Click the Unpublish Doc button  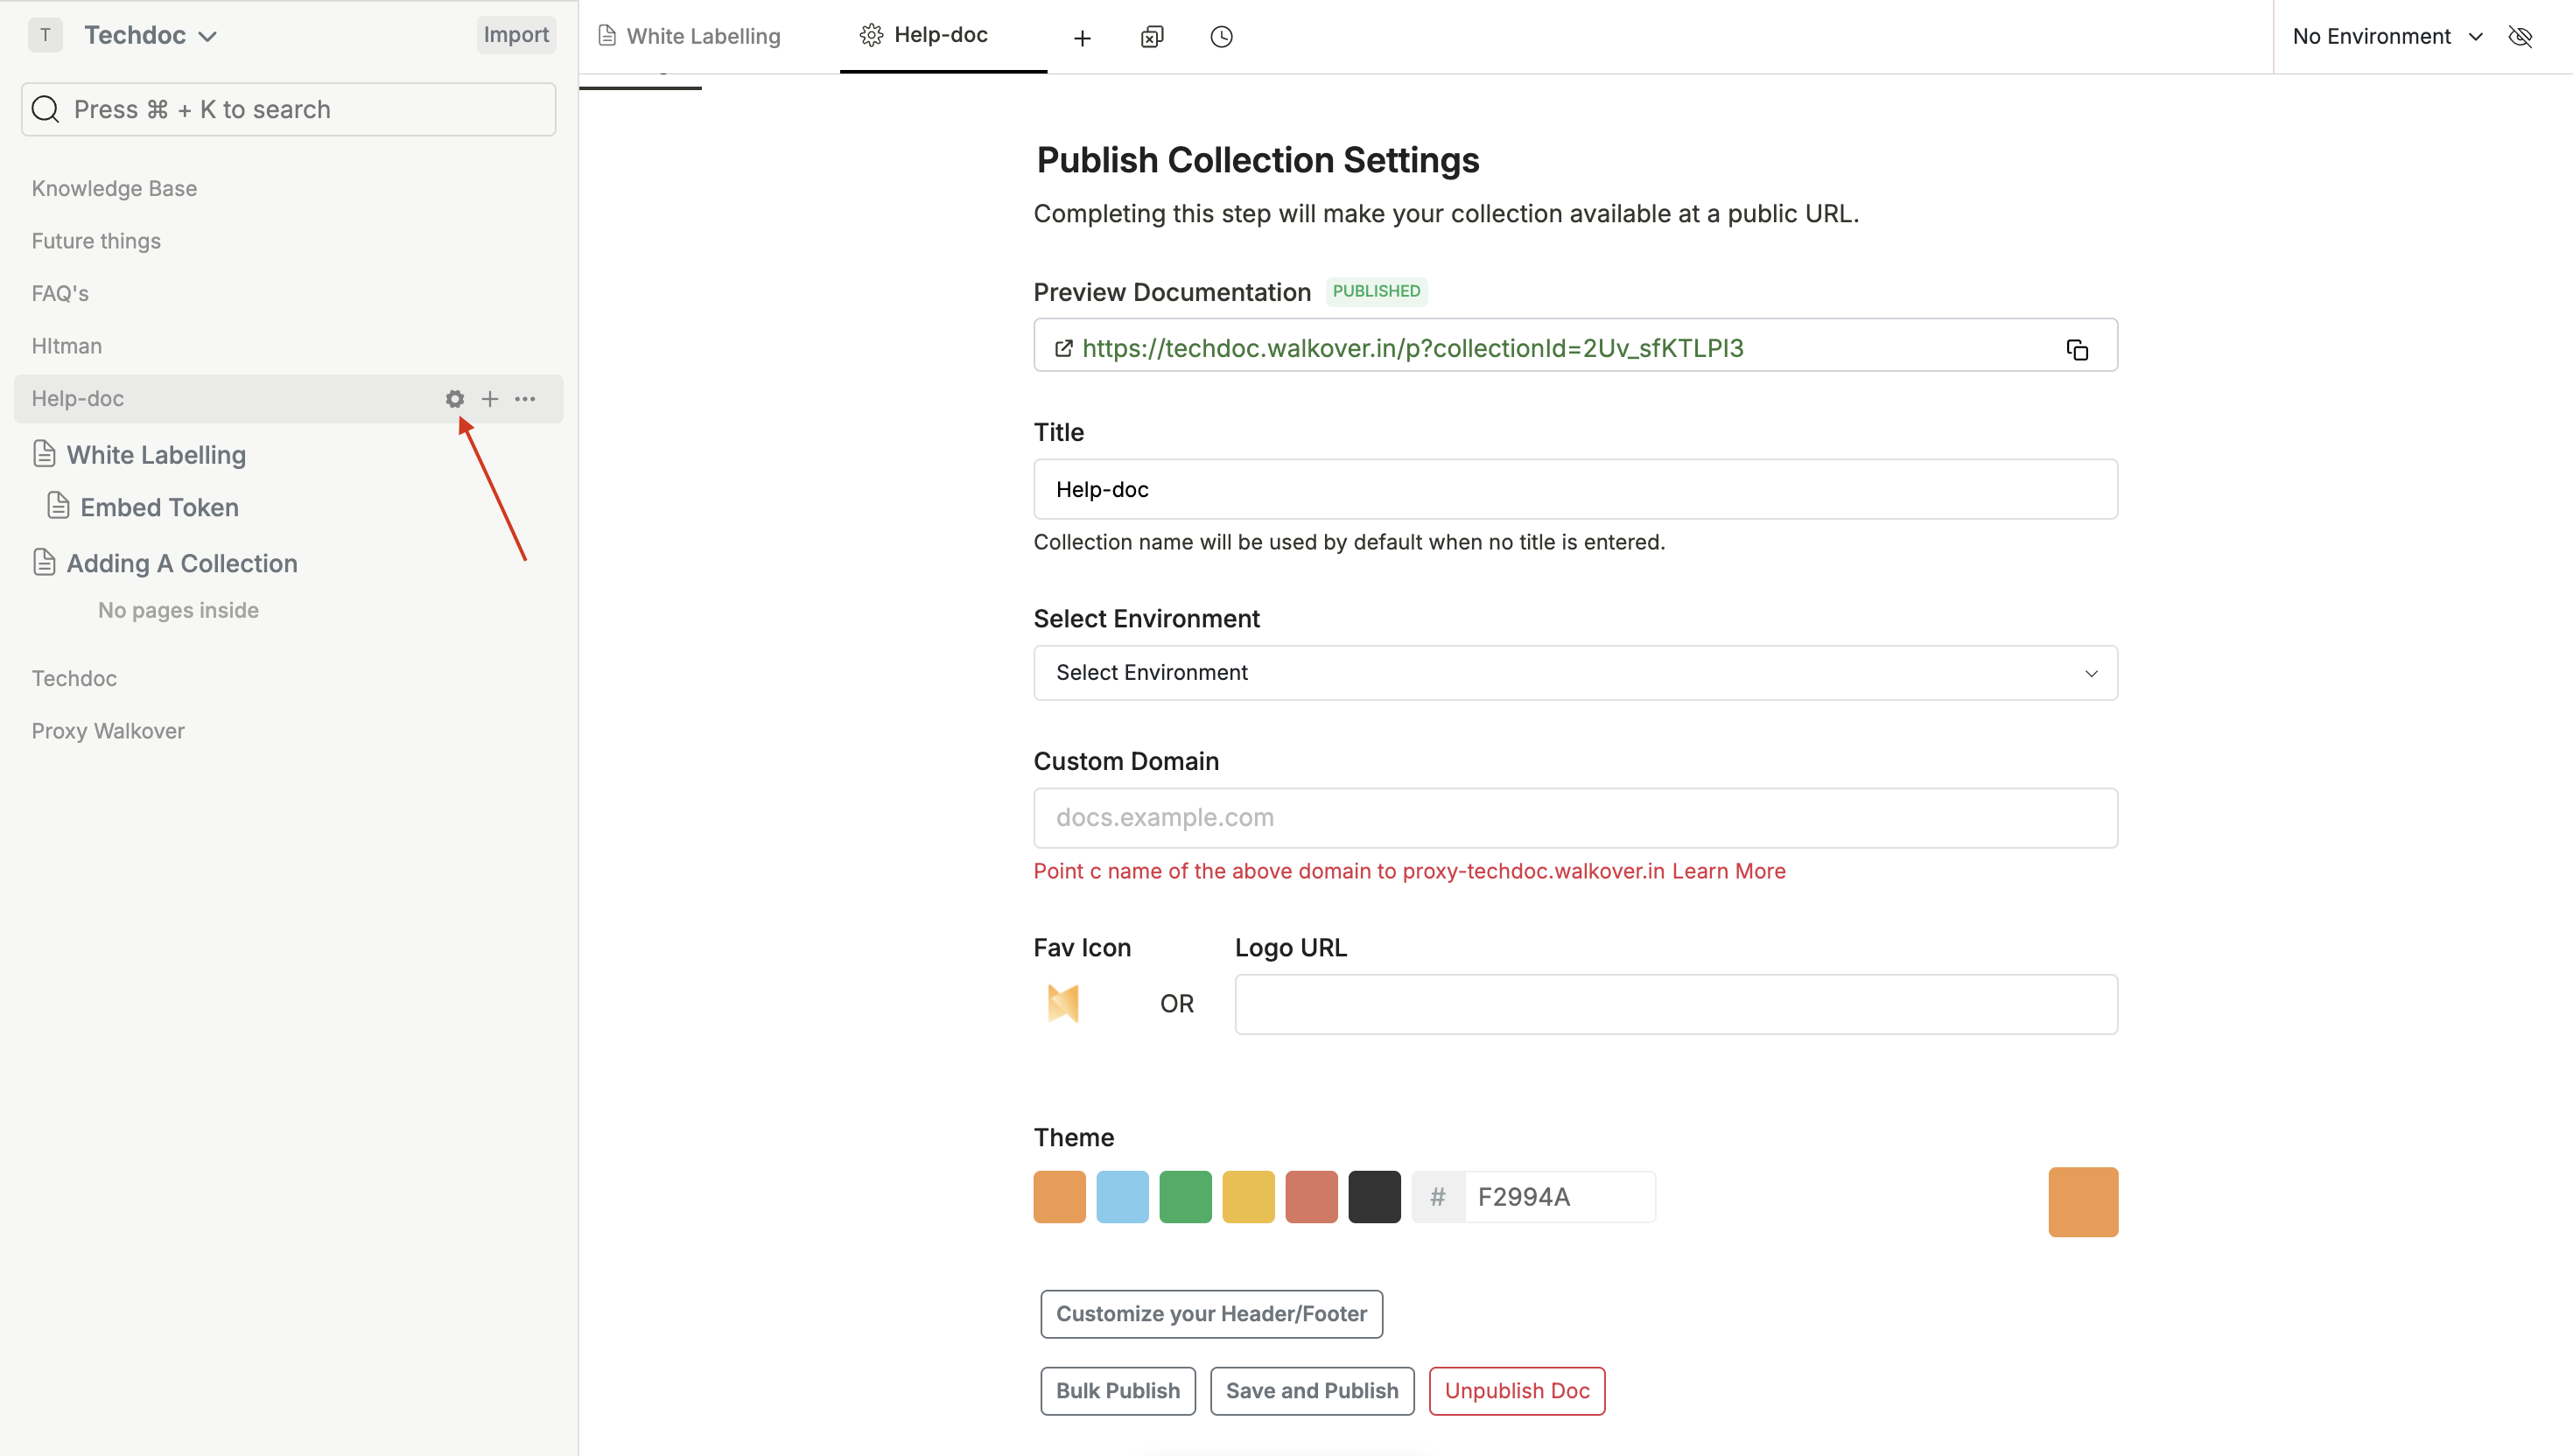pyautogui.click(x=1517, y=1391)
